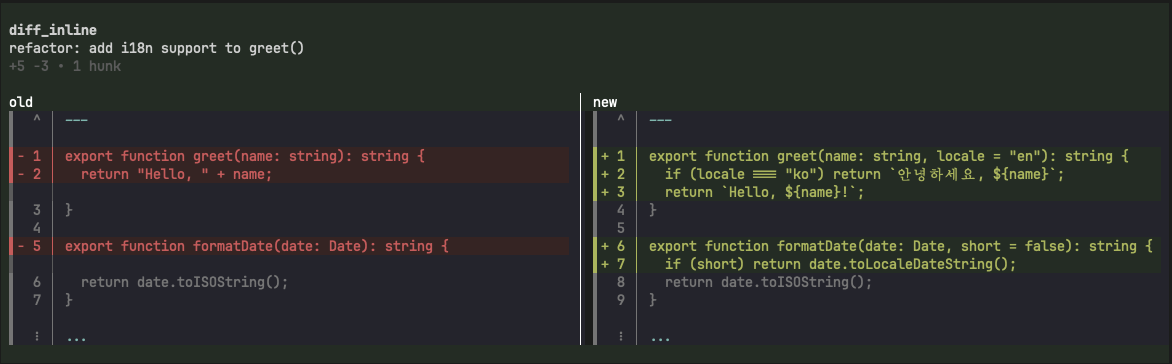Click '+ 3' marker in new pane gutter
Viewport: 1172px width, 364px height.
click(x=614, y=192)
